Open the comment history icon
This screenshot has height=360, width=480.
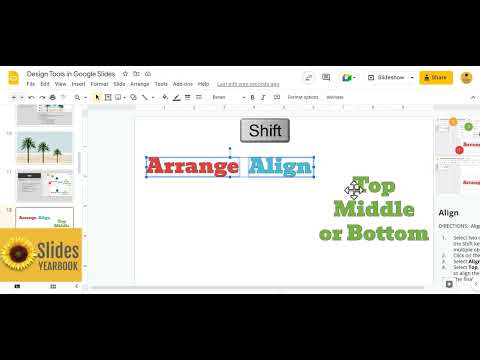coord(326,78)
